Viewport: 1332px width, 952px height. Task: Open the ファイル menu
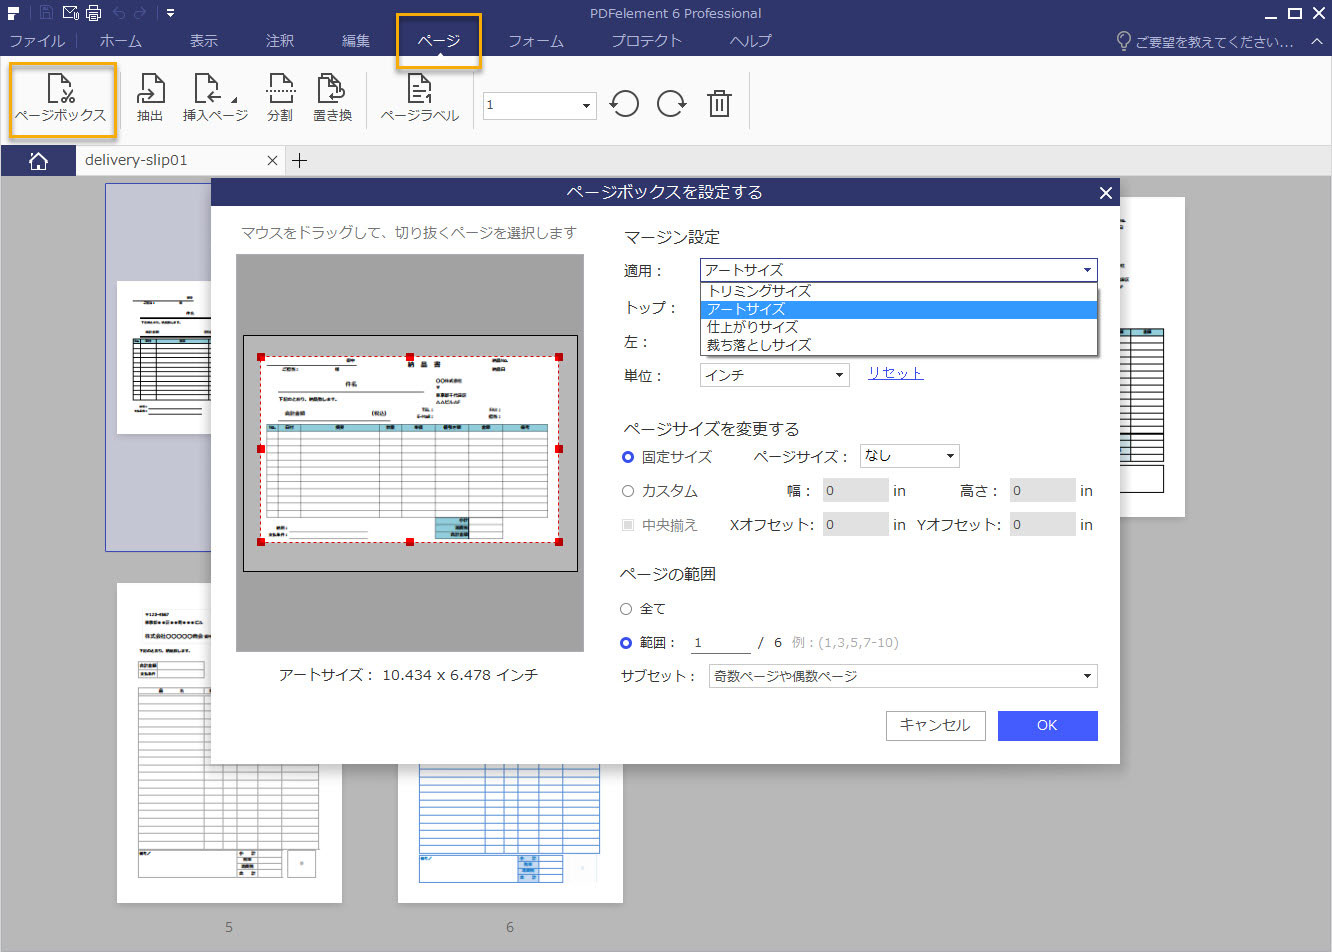point(37,41)
